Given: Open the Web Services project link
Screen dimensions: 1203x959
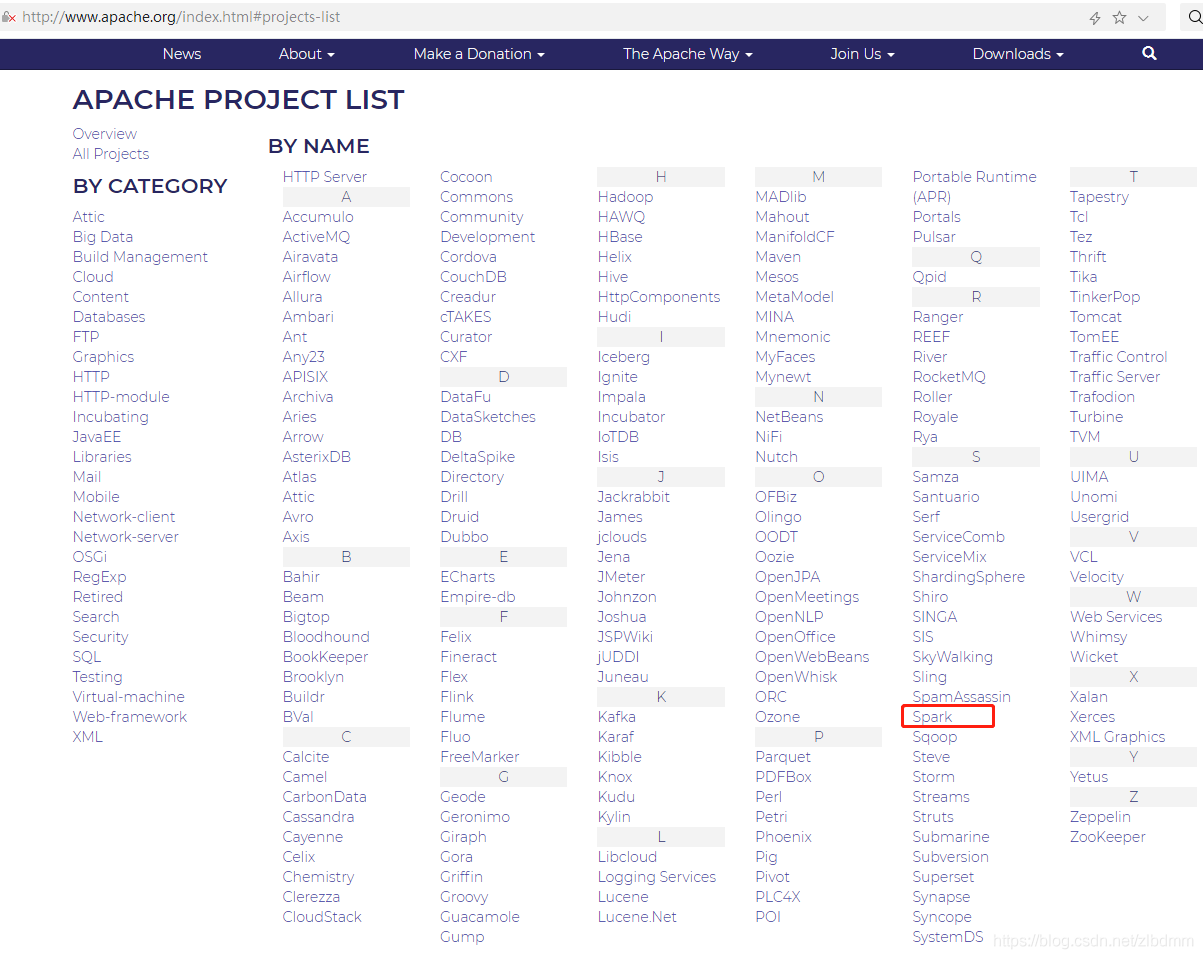Looking at the screenshot, I should (x=1116, y=617).
